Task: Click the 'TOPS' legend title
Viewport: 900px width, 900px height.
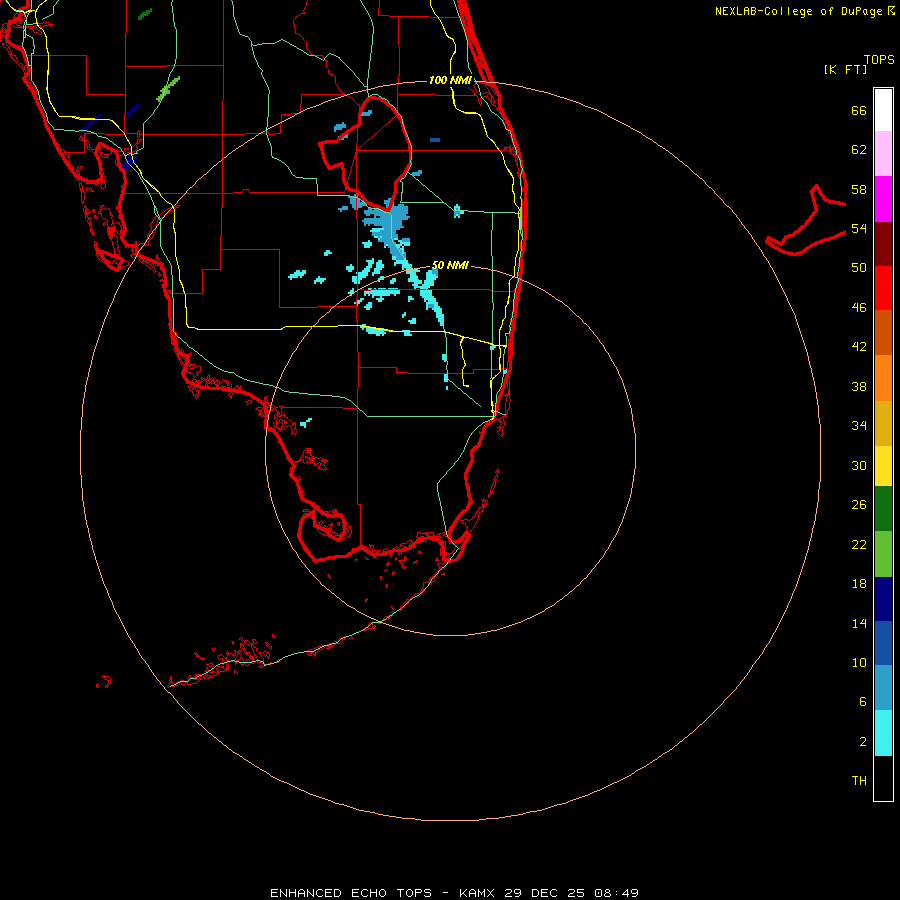Action: [x=879, y=59]
